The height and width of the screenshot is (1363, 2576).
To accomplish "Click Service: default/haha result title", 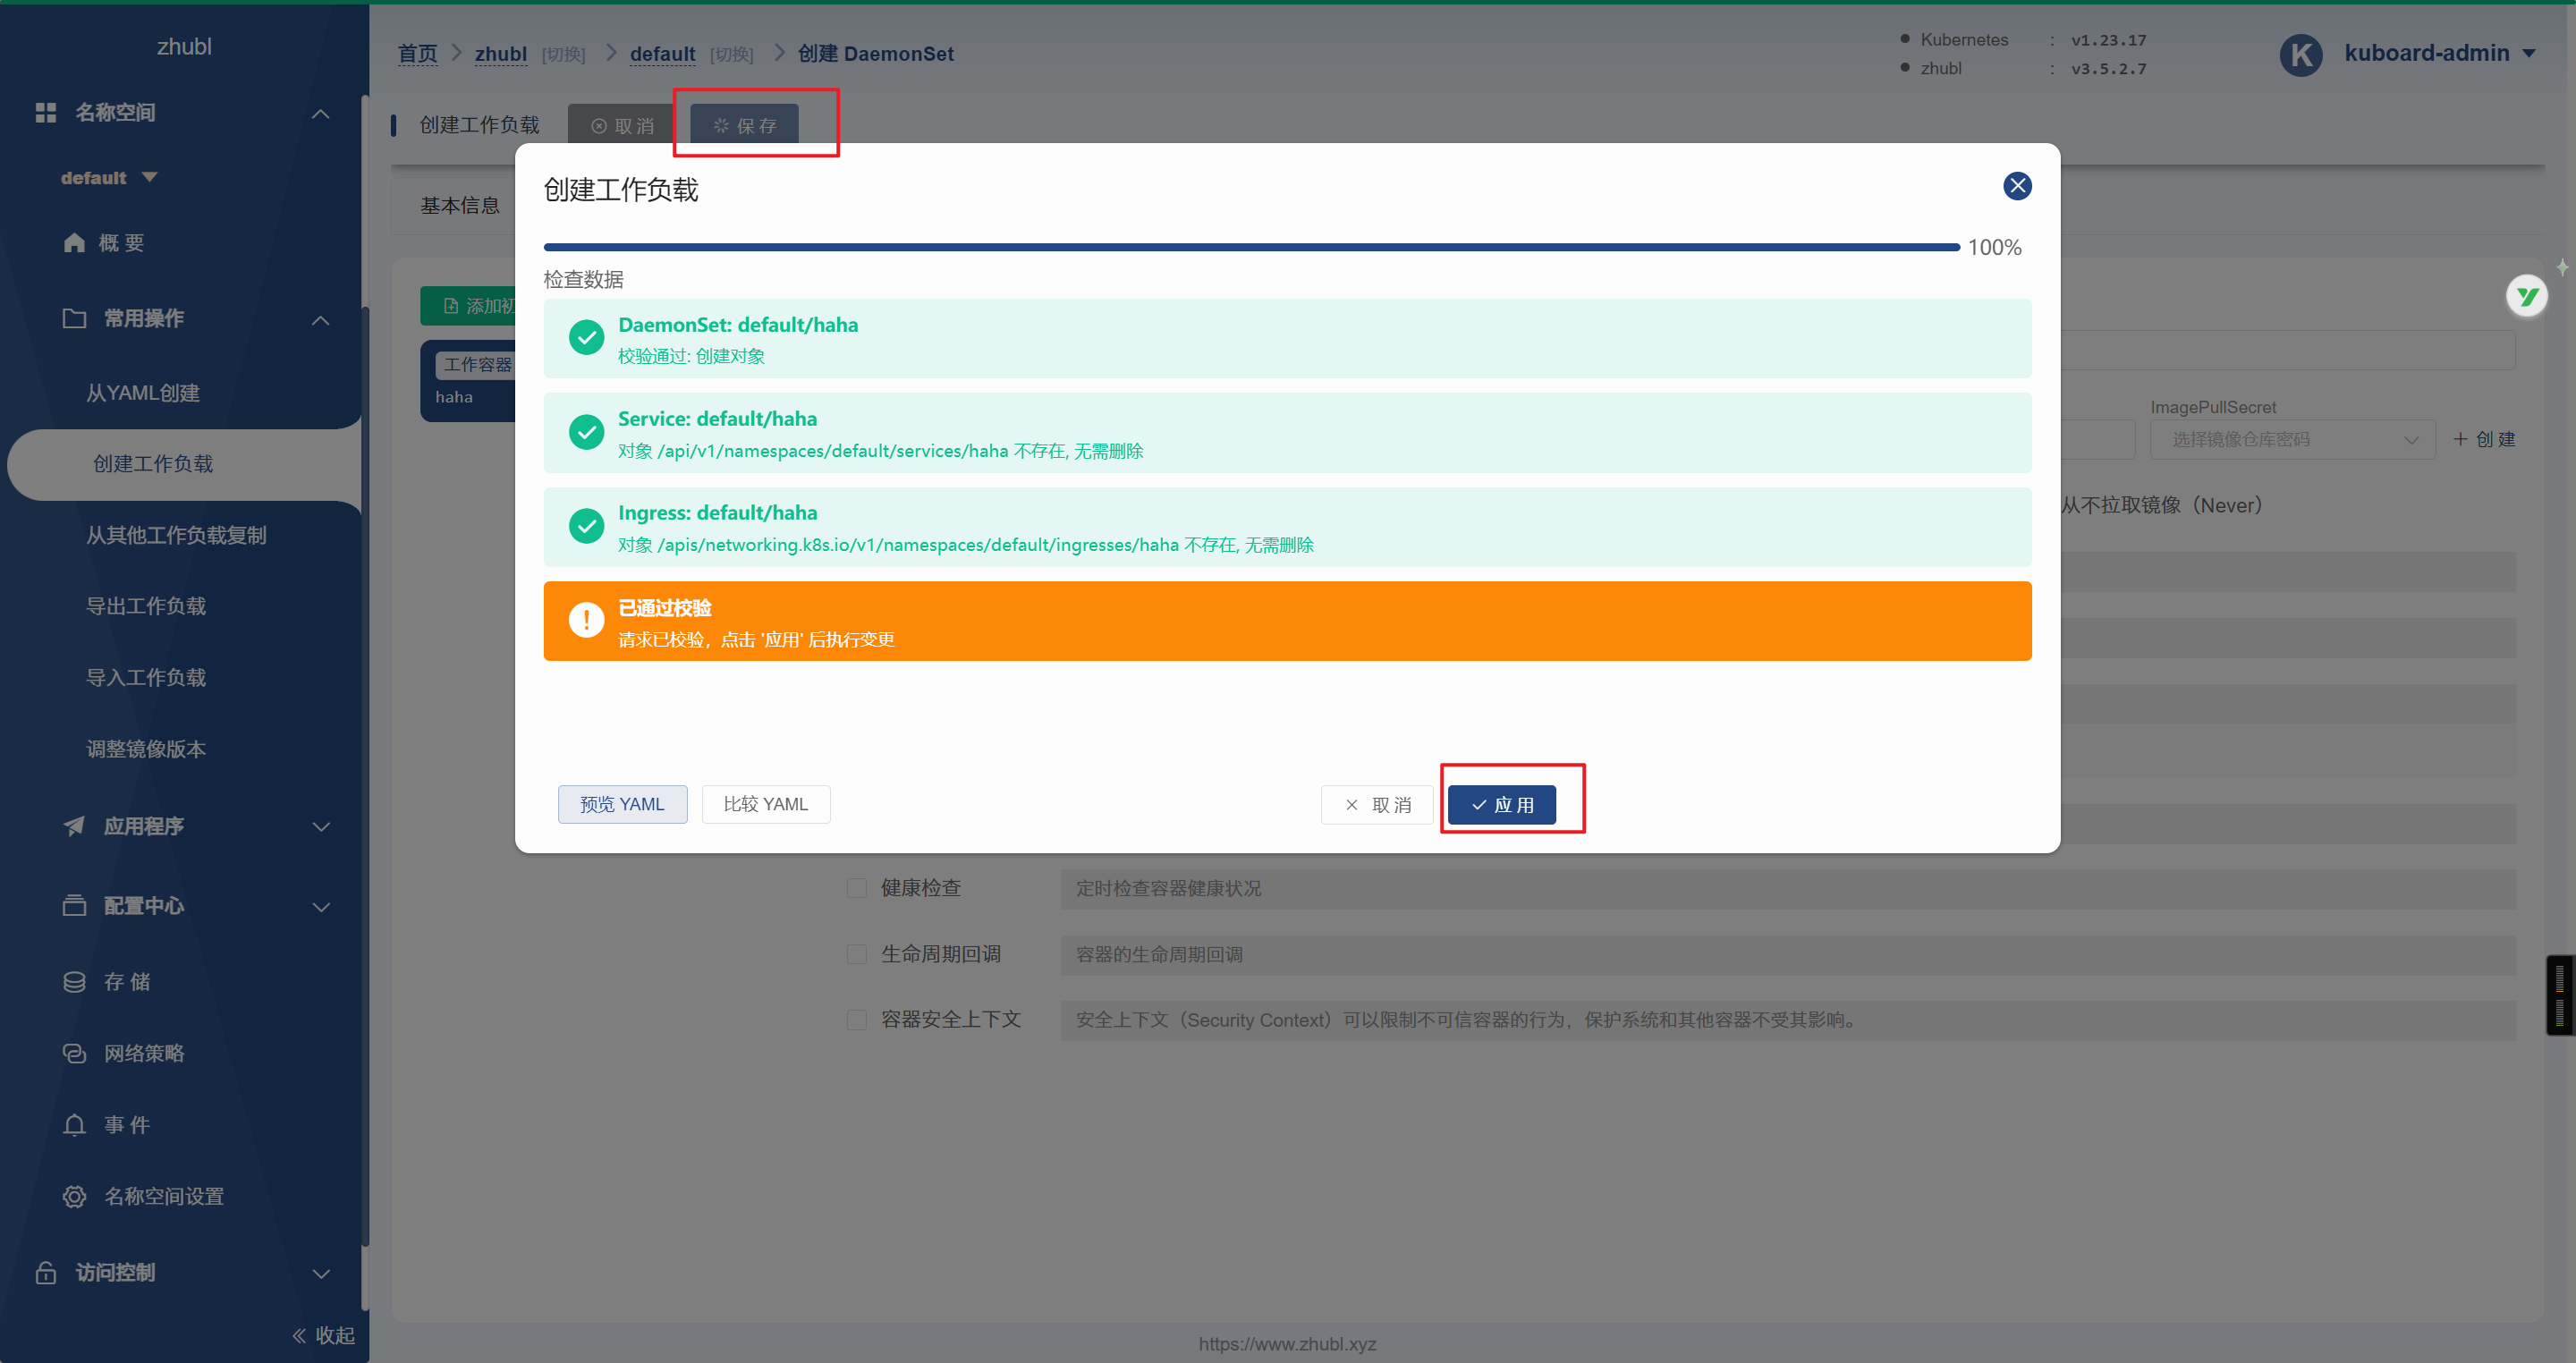I will [x=717, y=419].
